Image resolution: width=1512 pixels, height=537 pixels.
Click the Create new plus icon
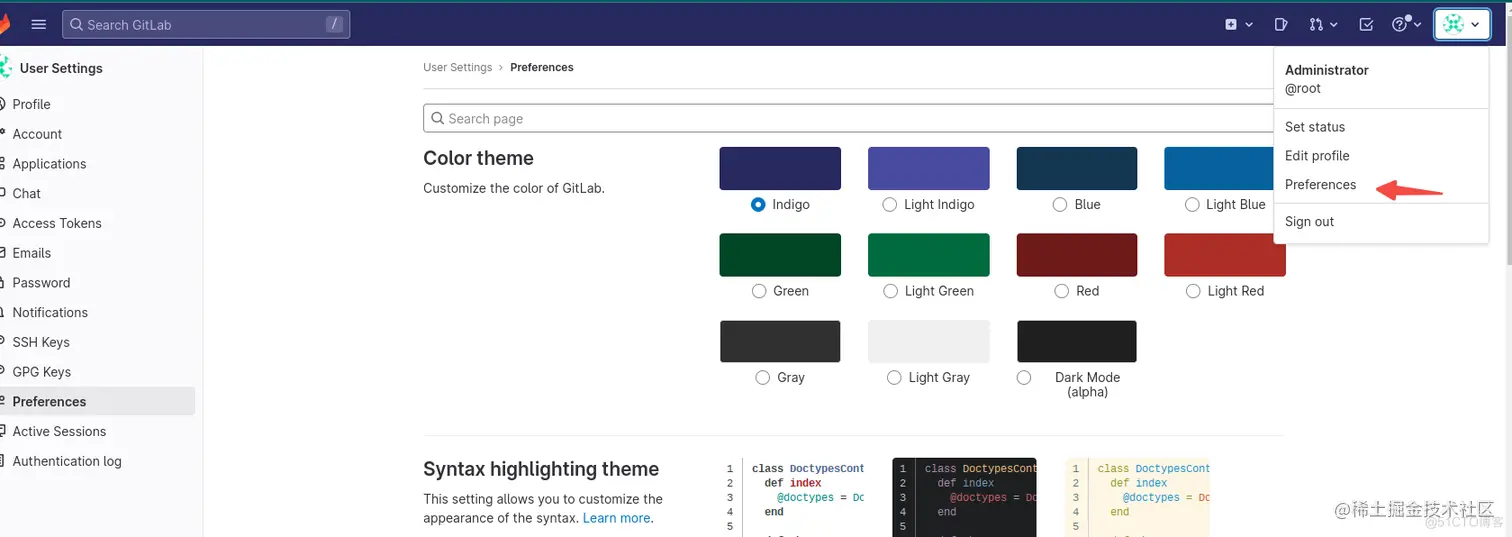pos(1231,24)
